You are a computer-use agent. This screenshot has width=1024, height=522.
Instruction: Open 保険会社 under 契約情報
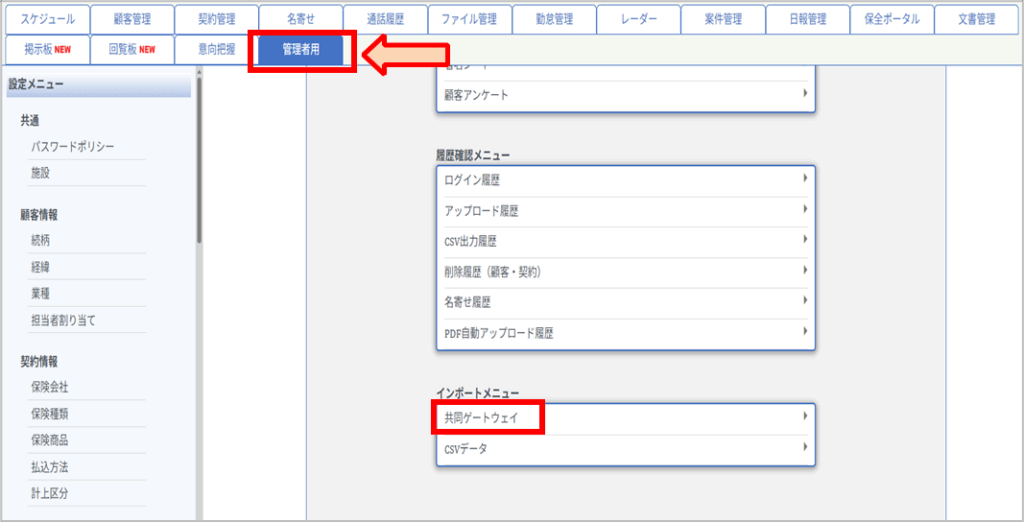coord(49,387)
